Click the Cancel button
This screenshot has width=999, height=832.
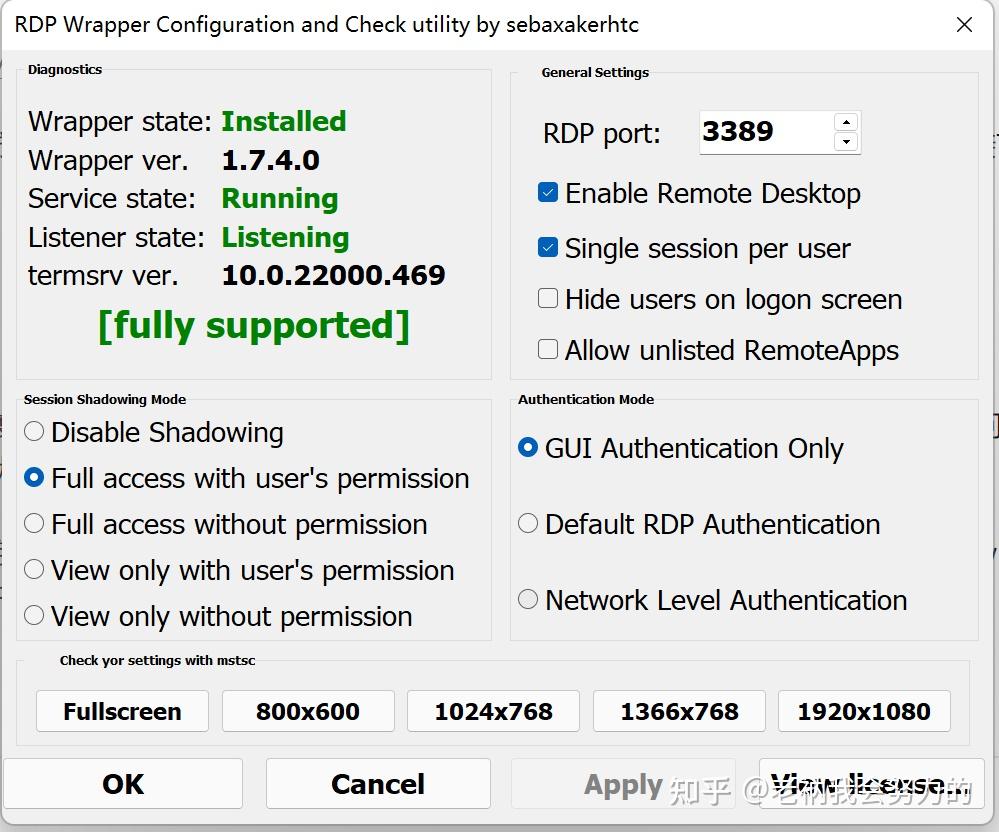[378, 784]
